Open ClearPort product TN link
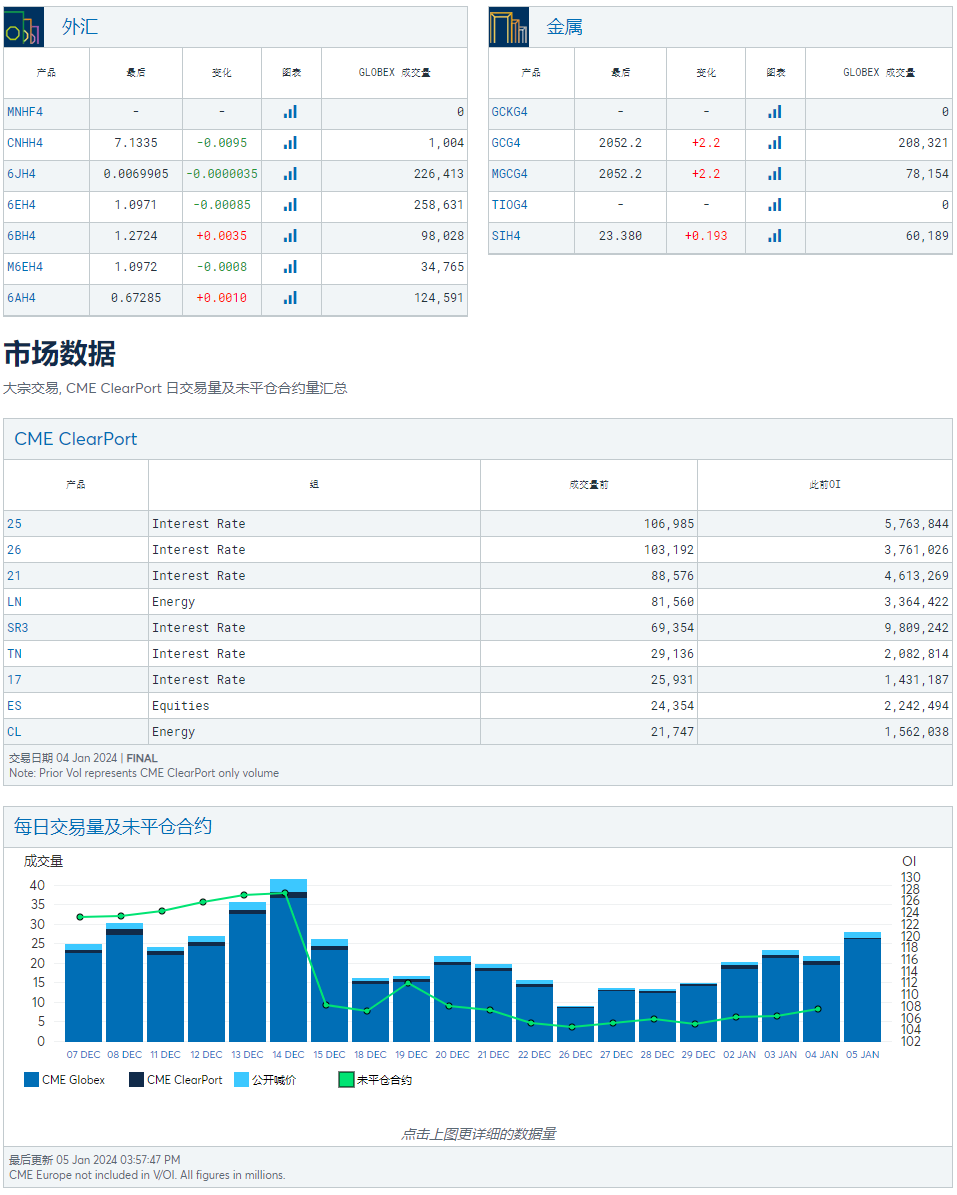Screen dimensions: 957x1195 [x=14, y=654]
